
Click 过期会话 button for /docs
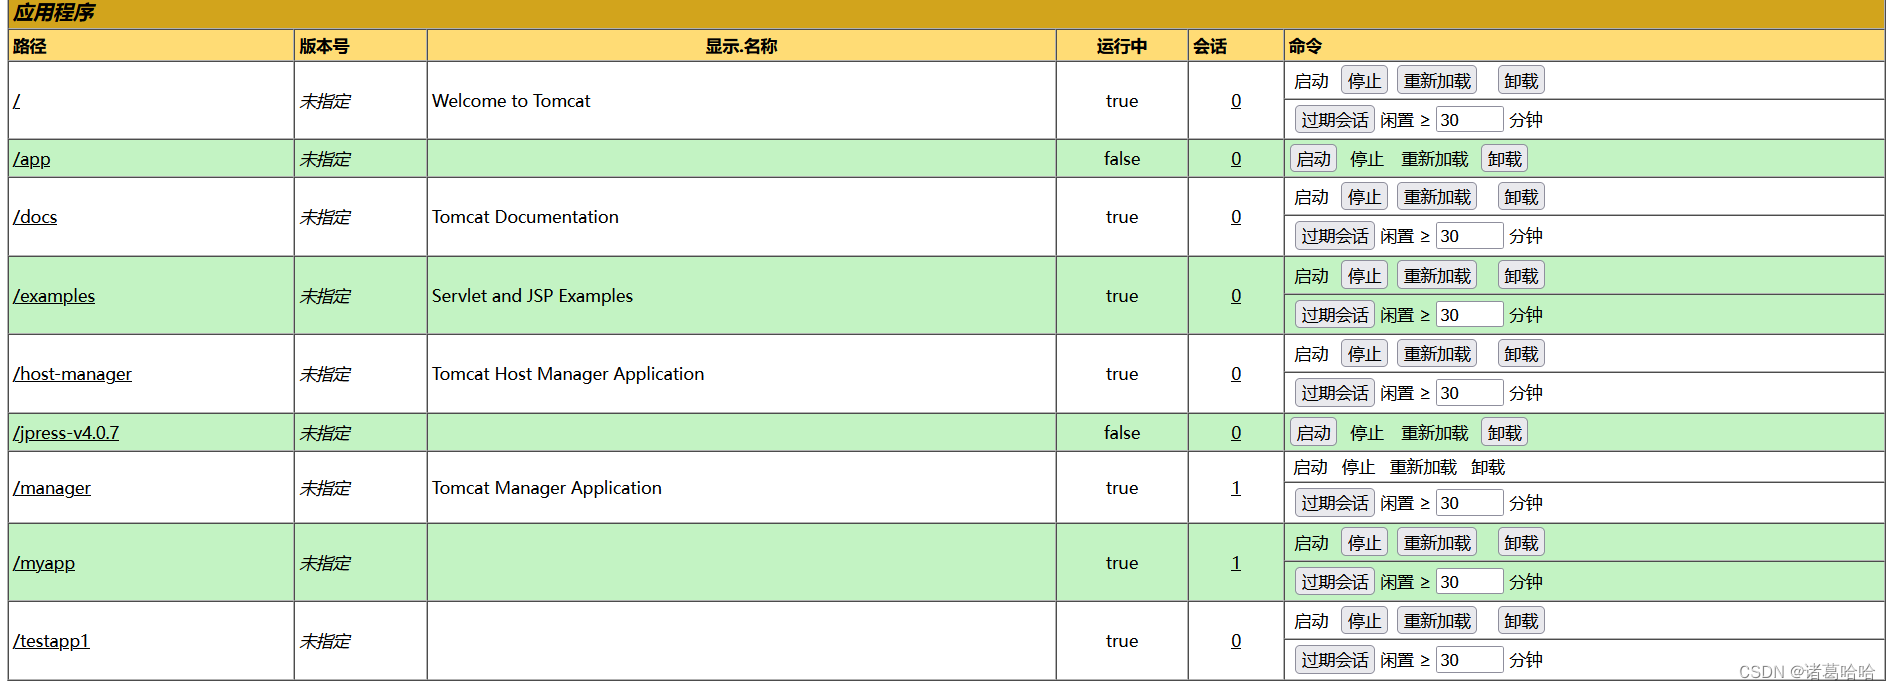(1334, 236)
